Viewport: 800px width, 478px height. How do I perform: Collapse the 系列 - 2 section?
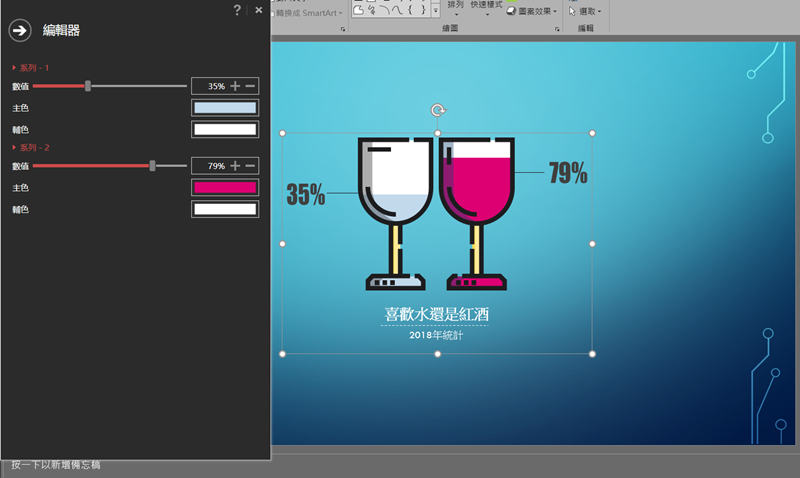[31, 147]
